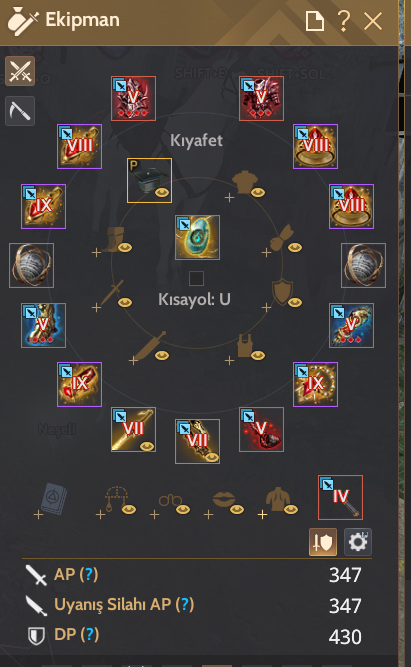The image size is (411, 667).
Task: Toggle eye icon on shield costume slot
Action: 295,302
